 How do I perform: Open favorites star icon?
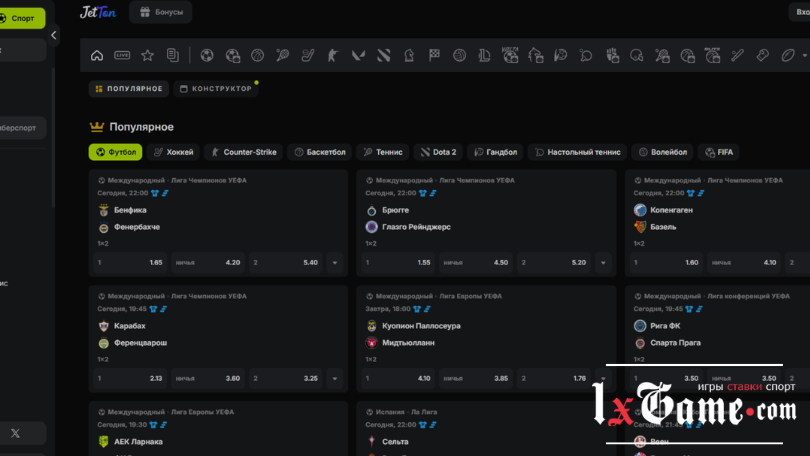pos(147,55)
